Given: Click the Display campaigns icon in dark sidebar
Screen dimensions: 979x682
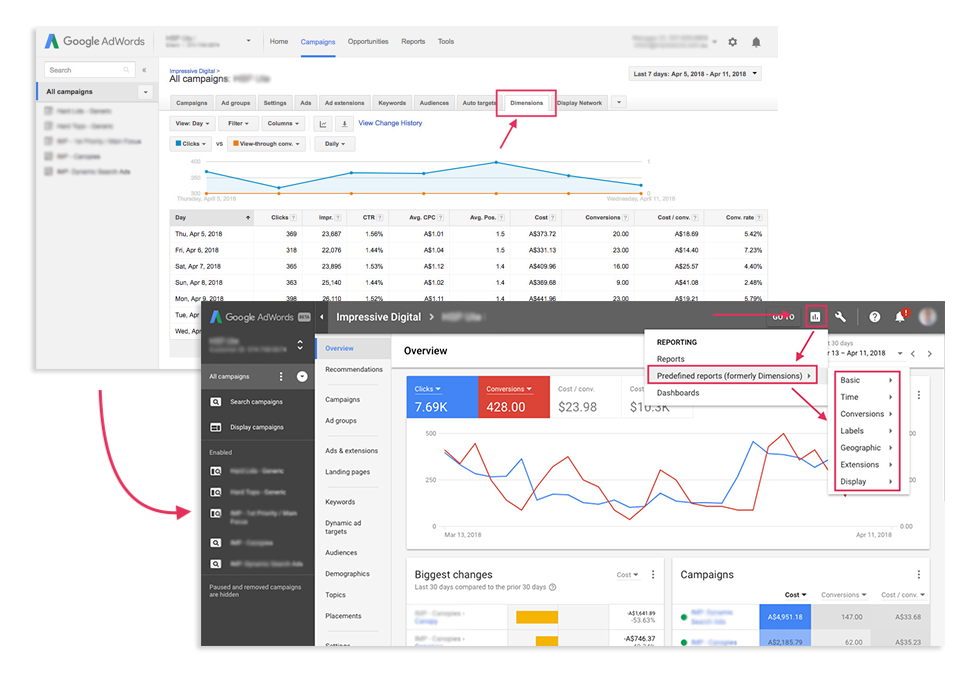Looking at the screenshot, I should tap(215, 427).
